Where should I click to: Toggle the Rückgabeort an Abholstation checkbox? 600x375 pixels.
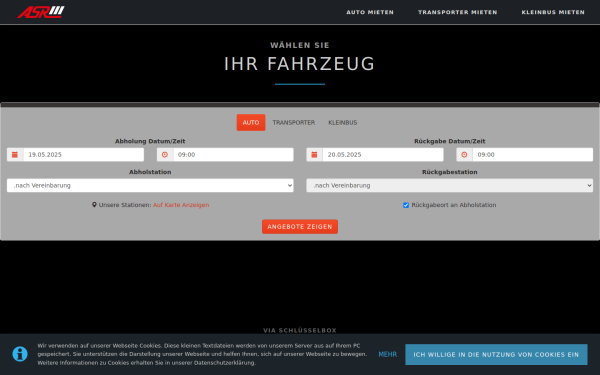pos(406,205)
